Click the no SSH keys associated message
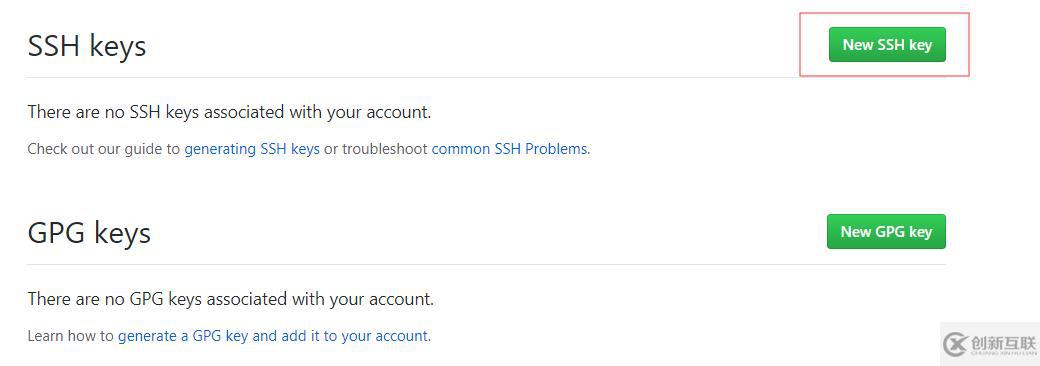The height and width of the screenshot is (366, 1040). click(x=229, y=112)
